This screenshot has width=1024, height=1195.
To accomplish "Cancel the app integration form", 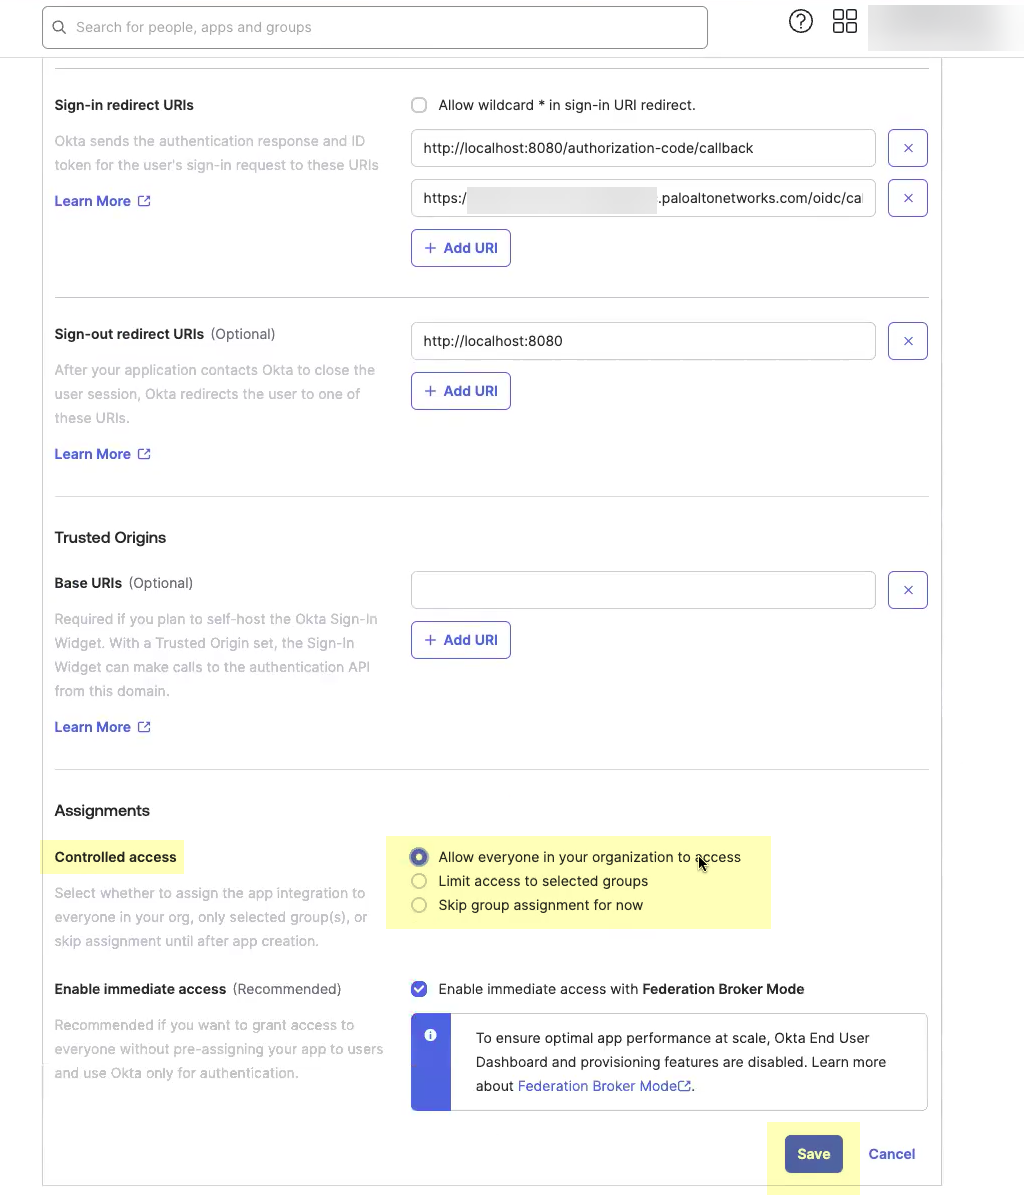I will [891, 1154].
